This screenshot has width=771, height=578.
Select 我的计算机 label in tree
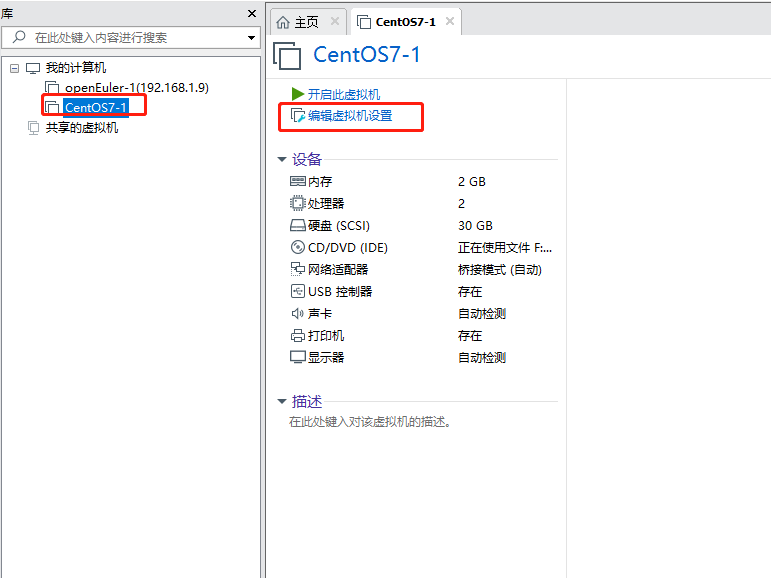(x=76, y=68)
